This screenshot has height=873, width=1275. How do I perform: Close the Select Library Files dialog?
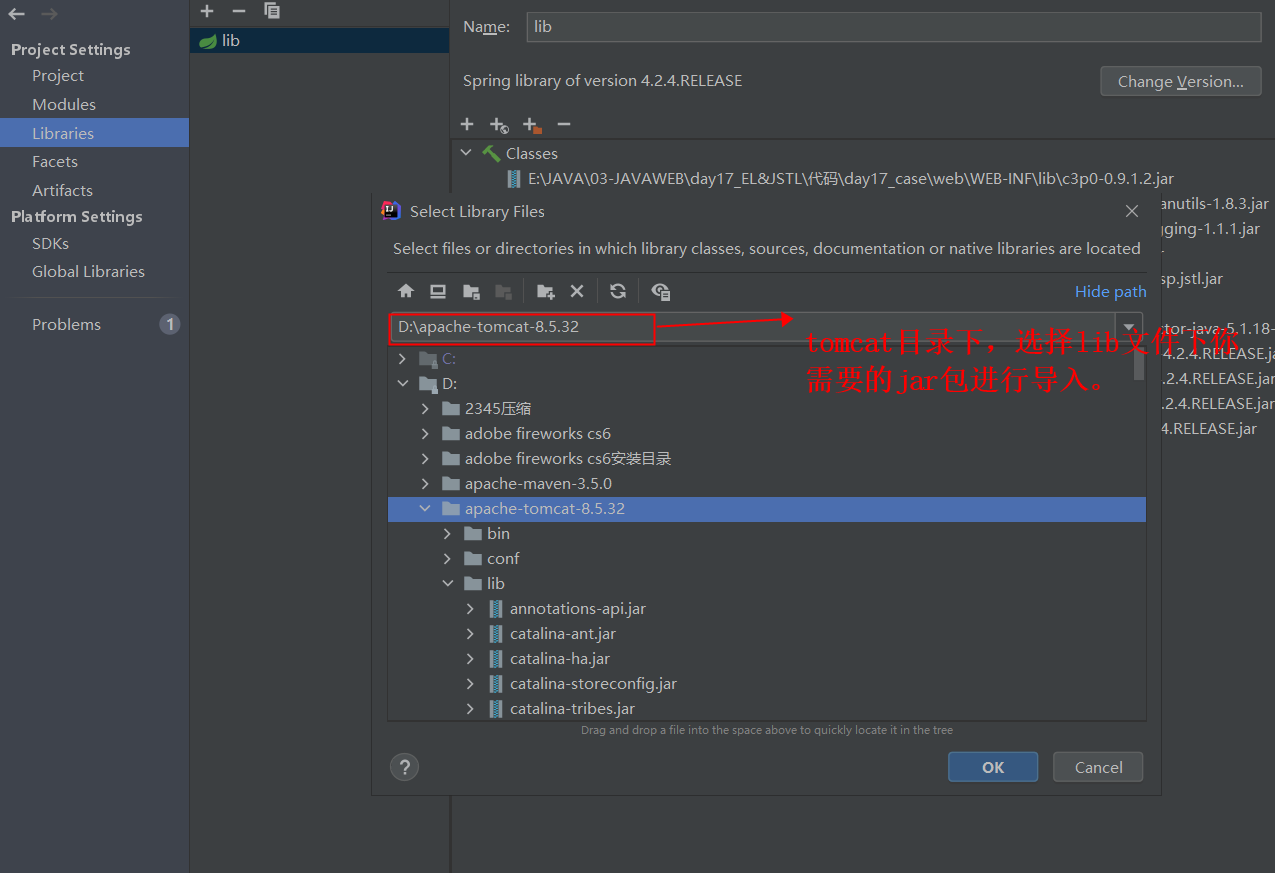tap(1132, 211)
